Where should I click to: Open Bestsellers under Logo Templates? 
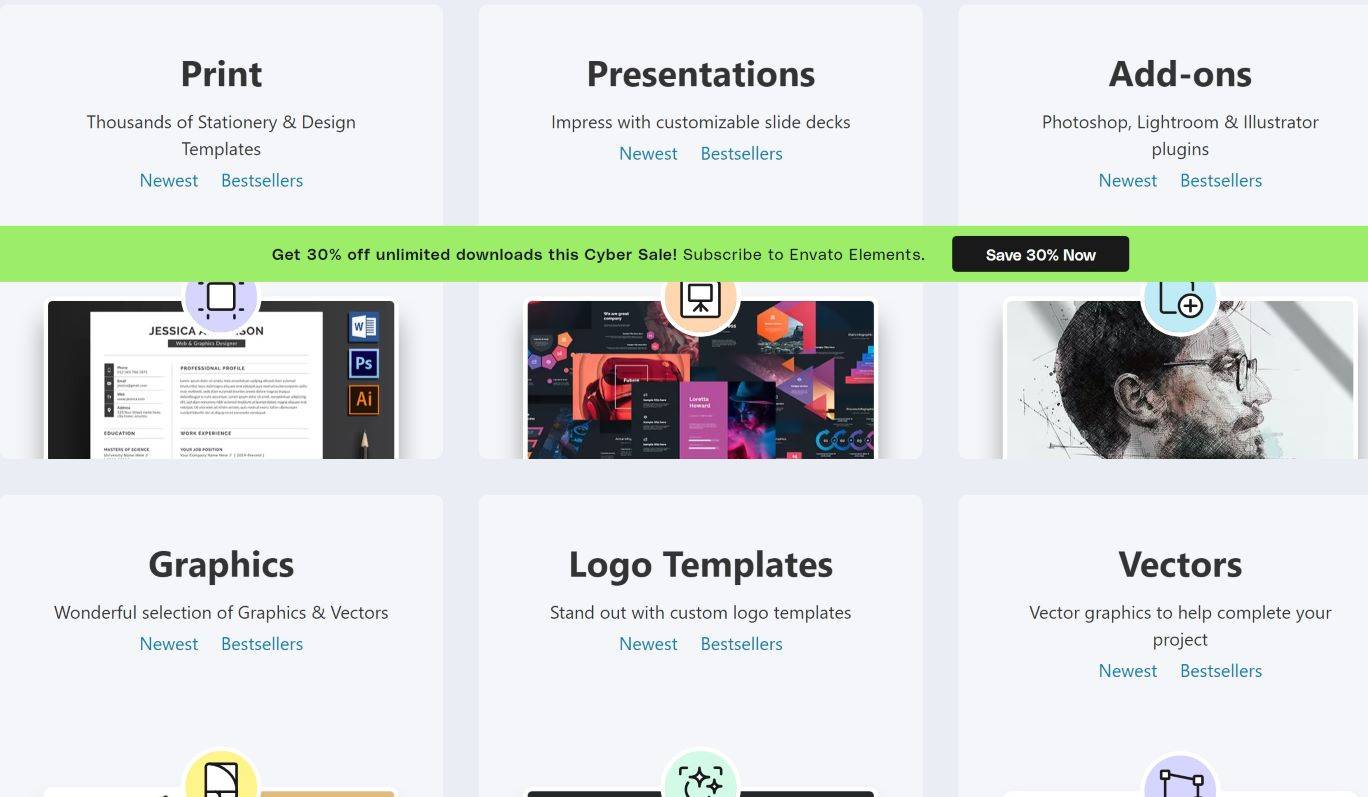(741, 644)
